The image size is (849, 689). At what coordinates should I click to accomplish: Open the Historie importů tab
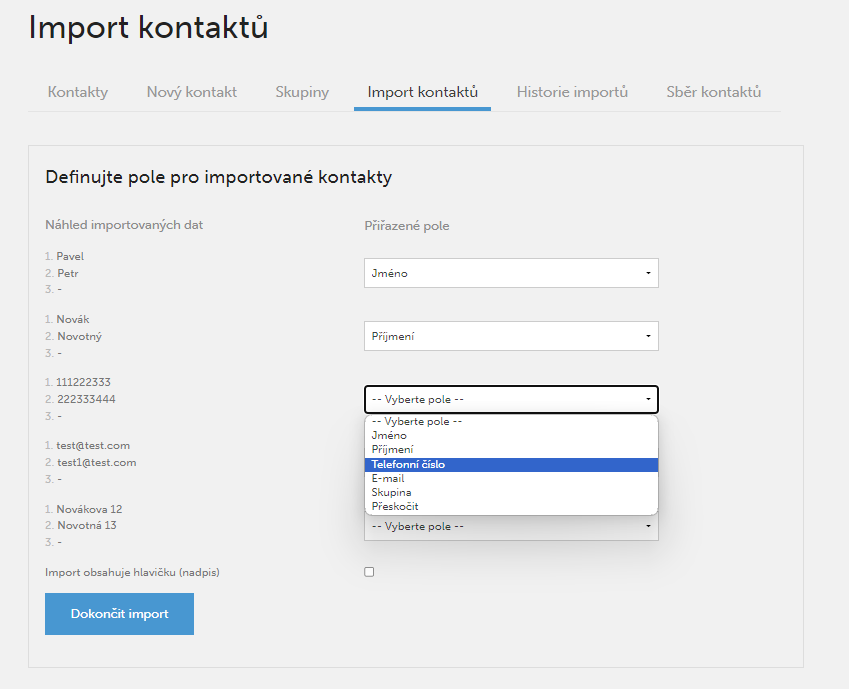coord(572,92)
